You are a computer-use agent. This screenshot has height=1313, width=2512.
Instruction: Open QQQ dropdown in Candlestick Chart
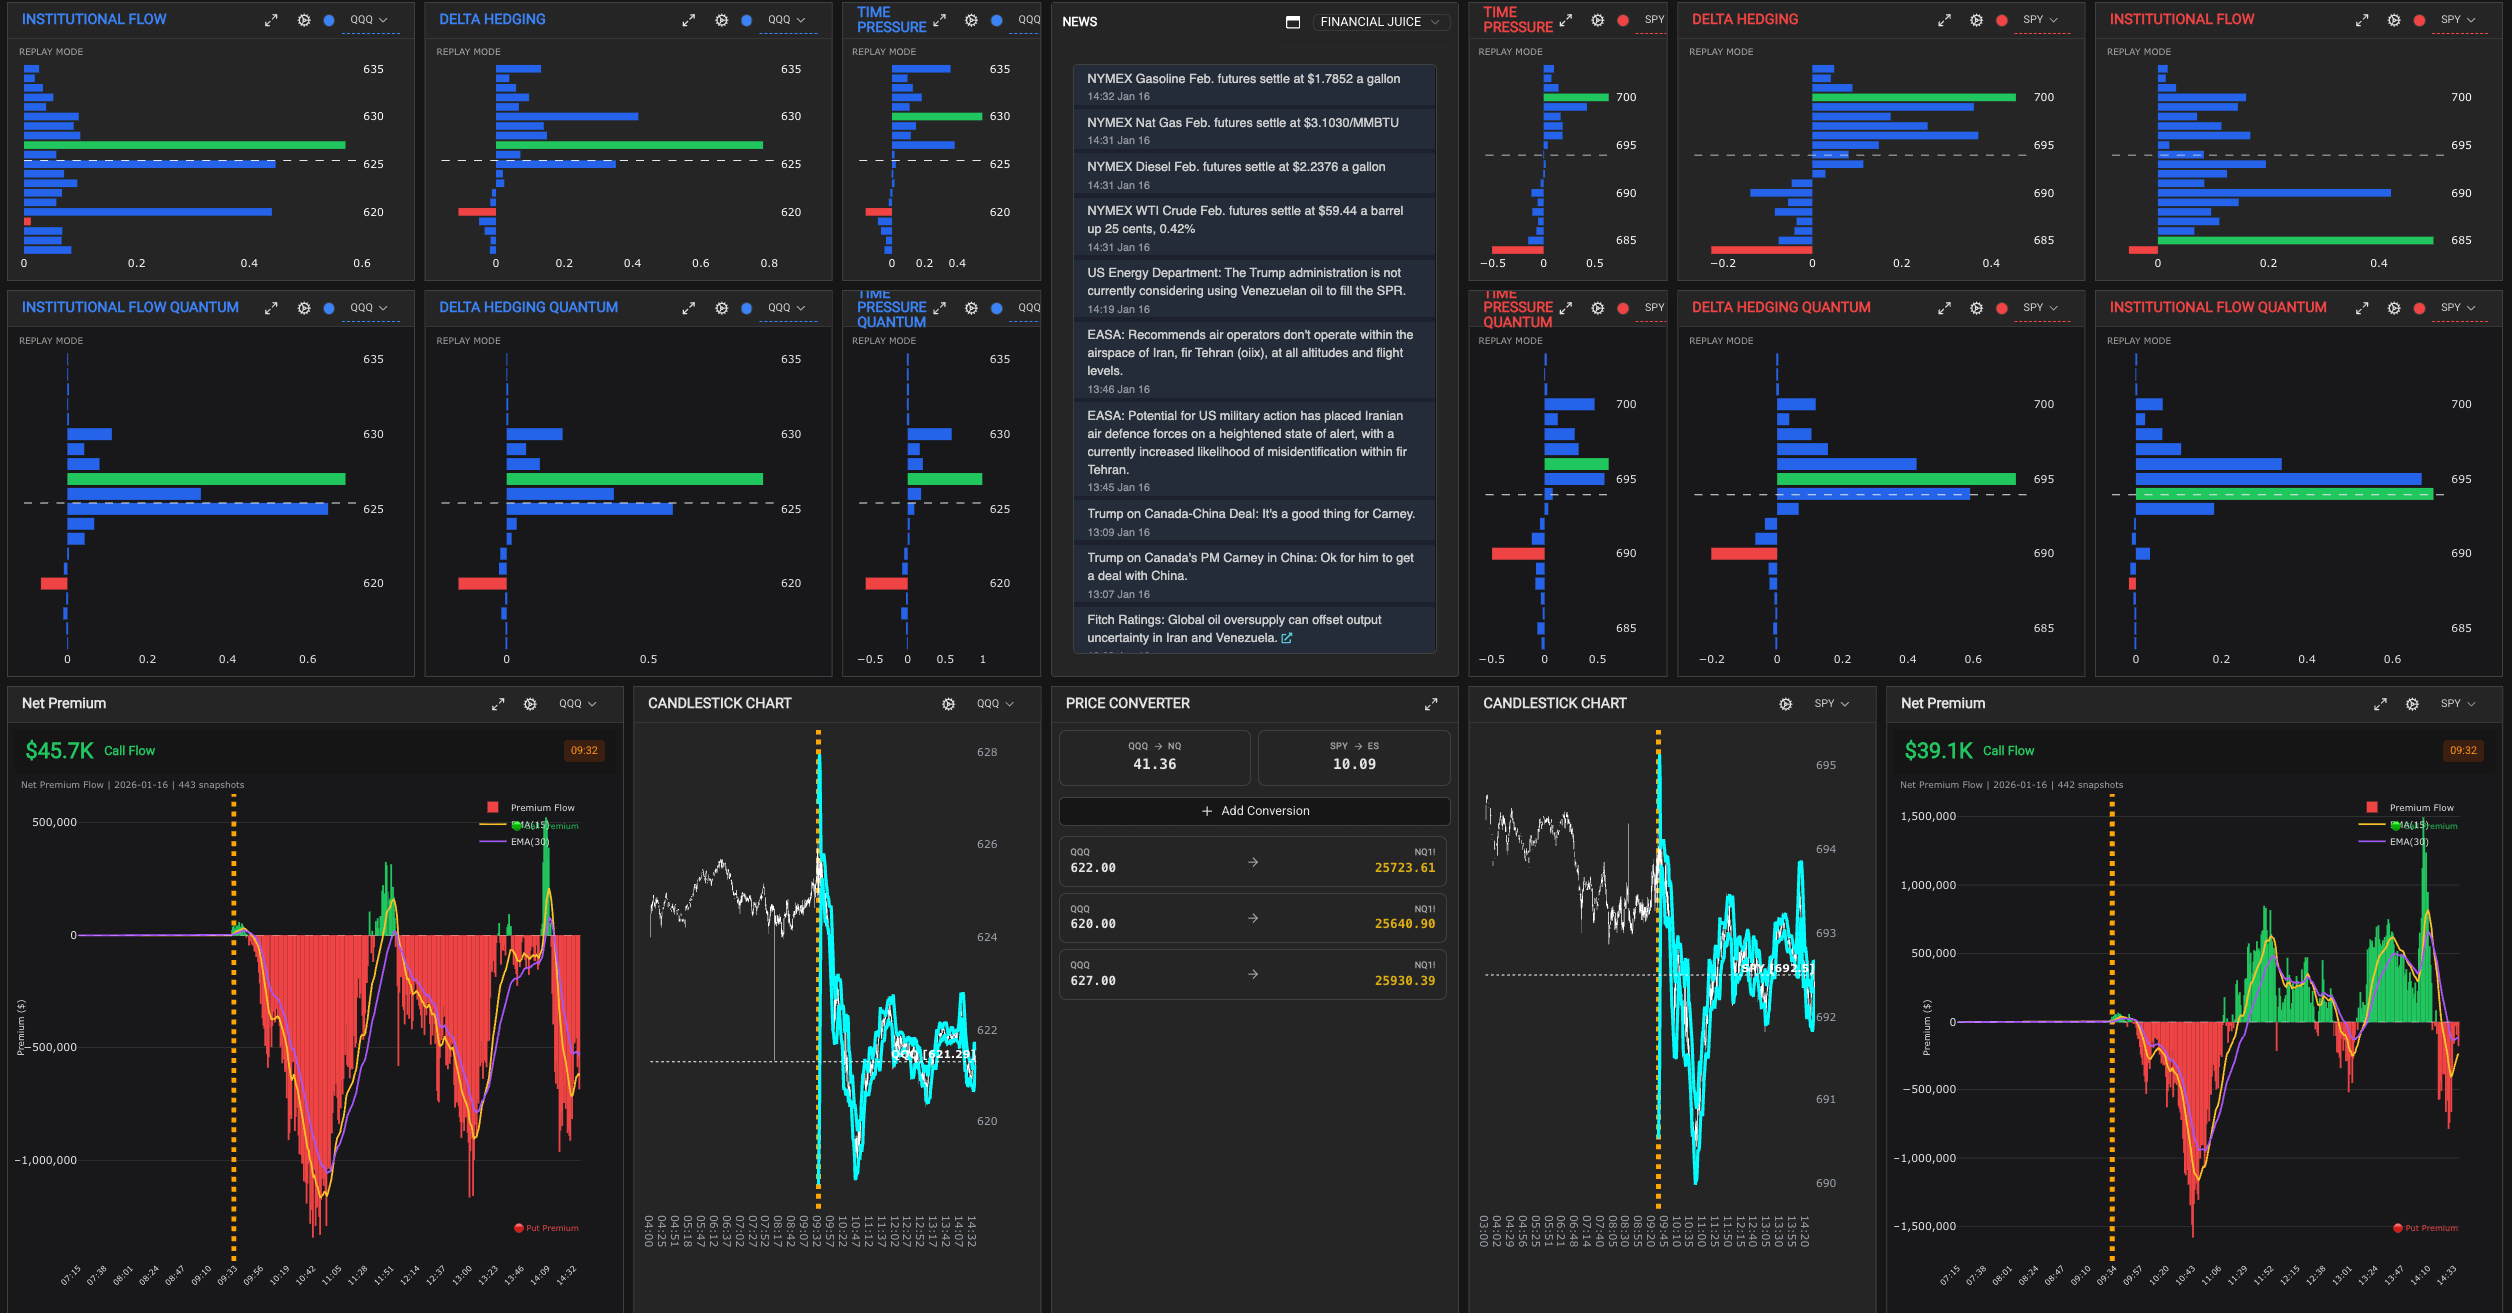point(996,704)
